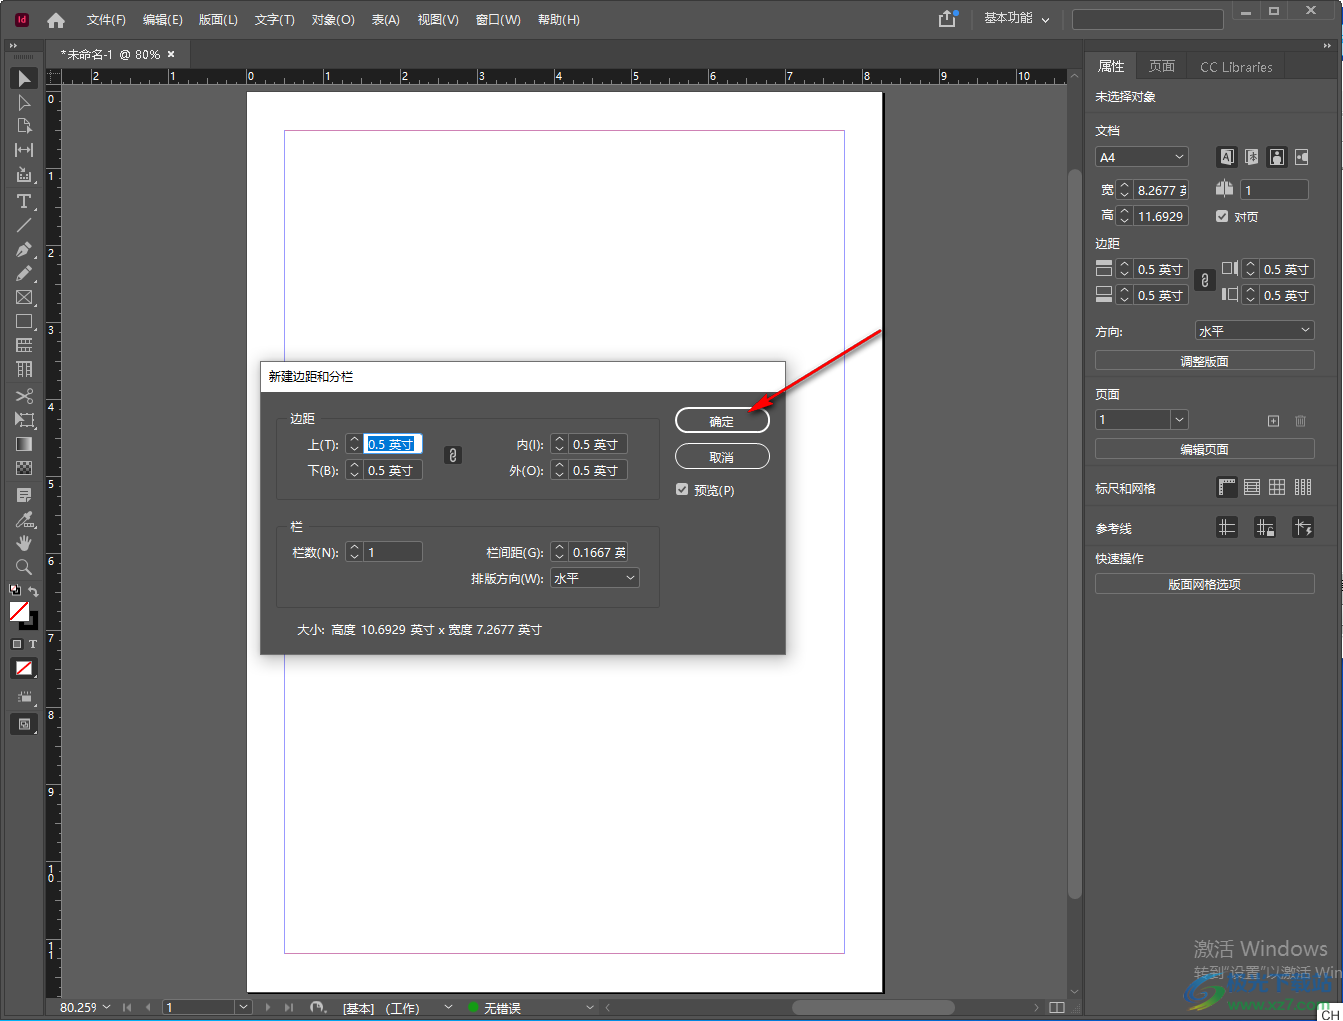1343x1021 pixels.
Task: Click the fill color swatch in toolbar
Action: tap(19, 611)
